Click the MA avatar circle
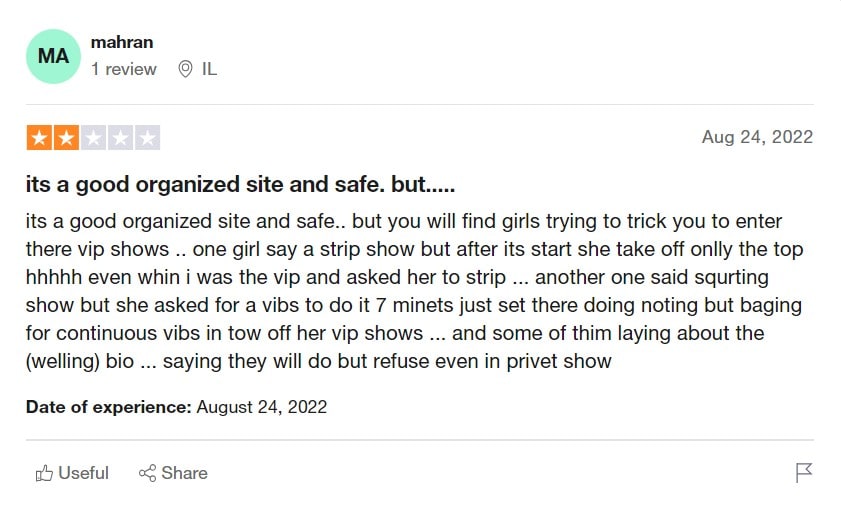 pos(53,56)
